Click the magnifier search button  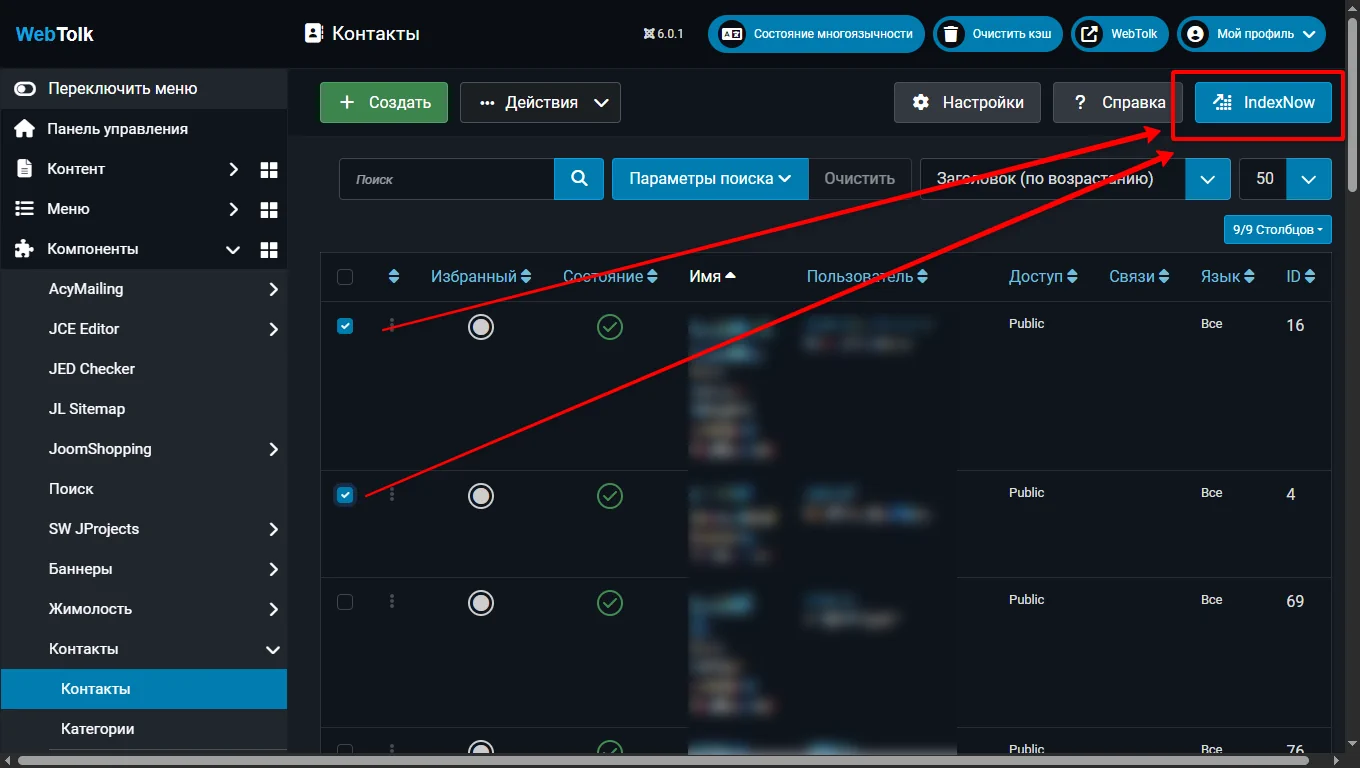coord(579,179)
